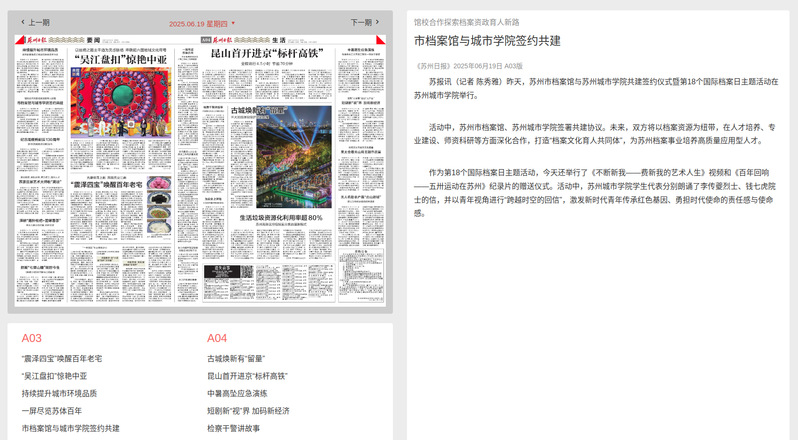The height and width of the screenshot is (440, 798).
Task: Select the A04 page heading in the list
Action: [217, 338]
